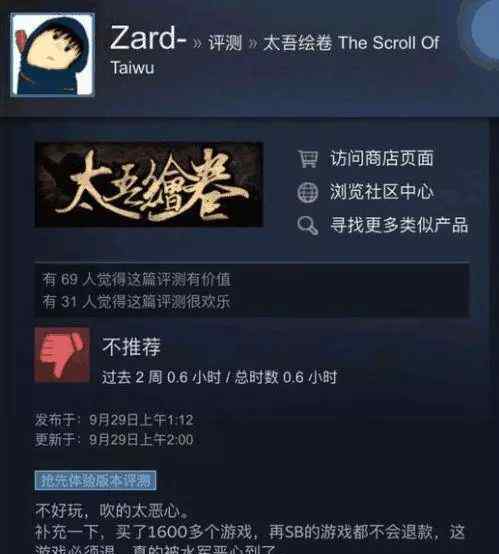The image size is (499, 554).
Task: Click the 31 人觉得这篇评测很欢乐 line
Action: [136, 302]
